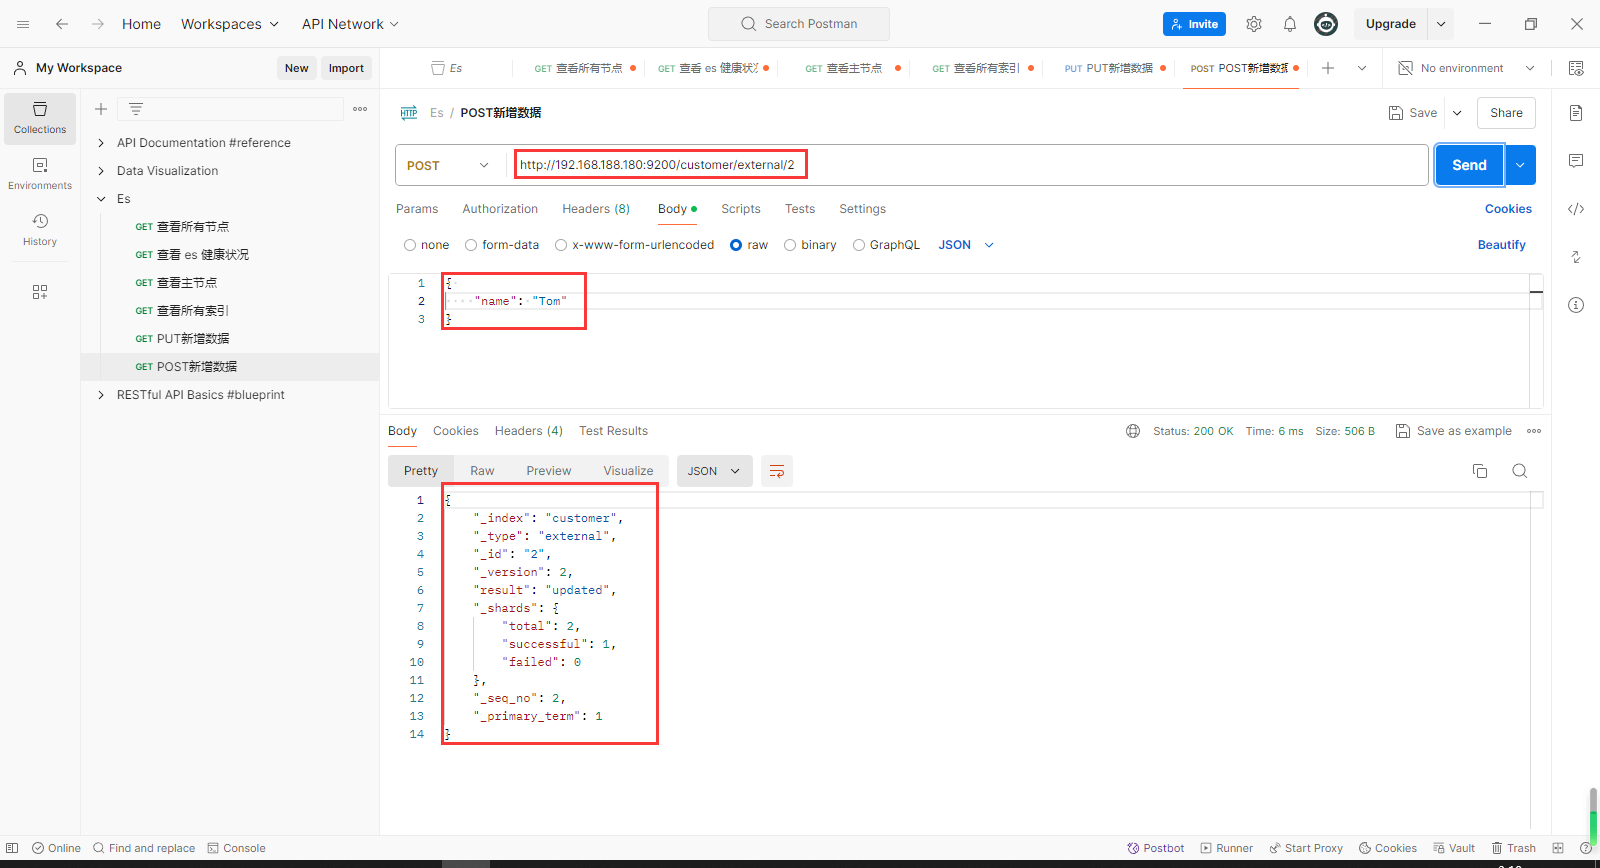Select the raw body type

point(736,245)
